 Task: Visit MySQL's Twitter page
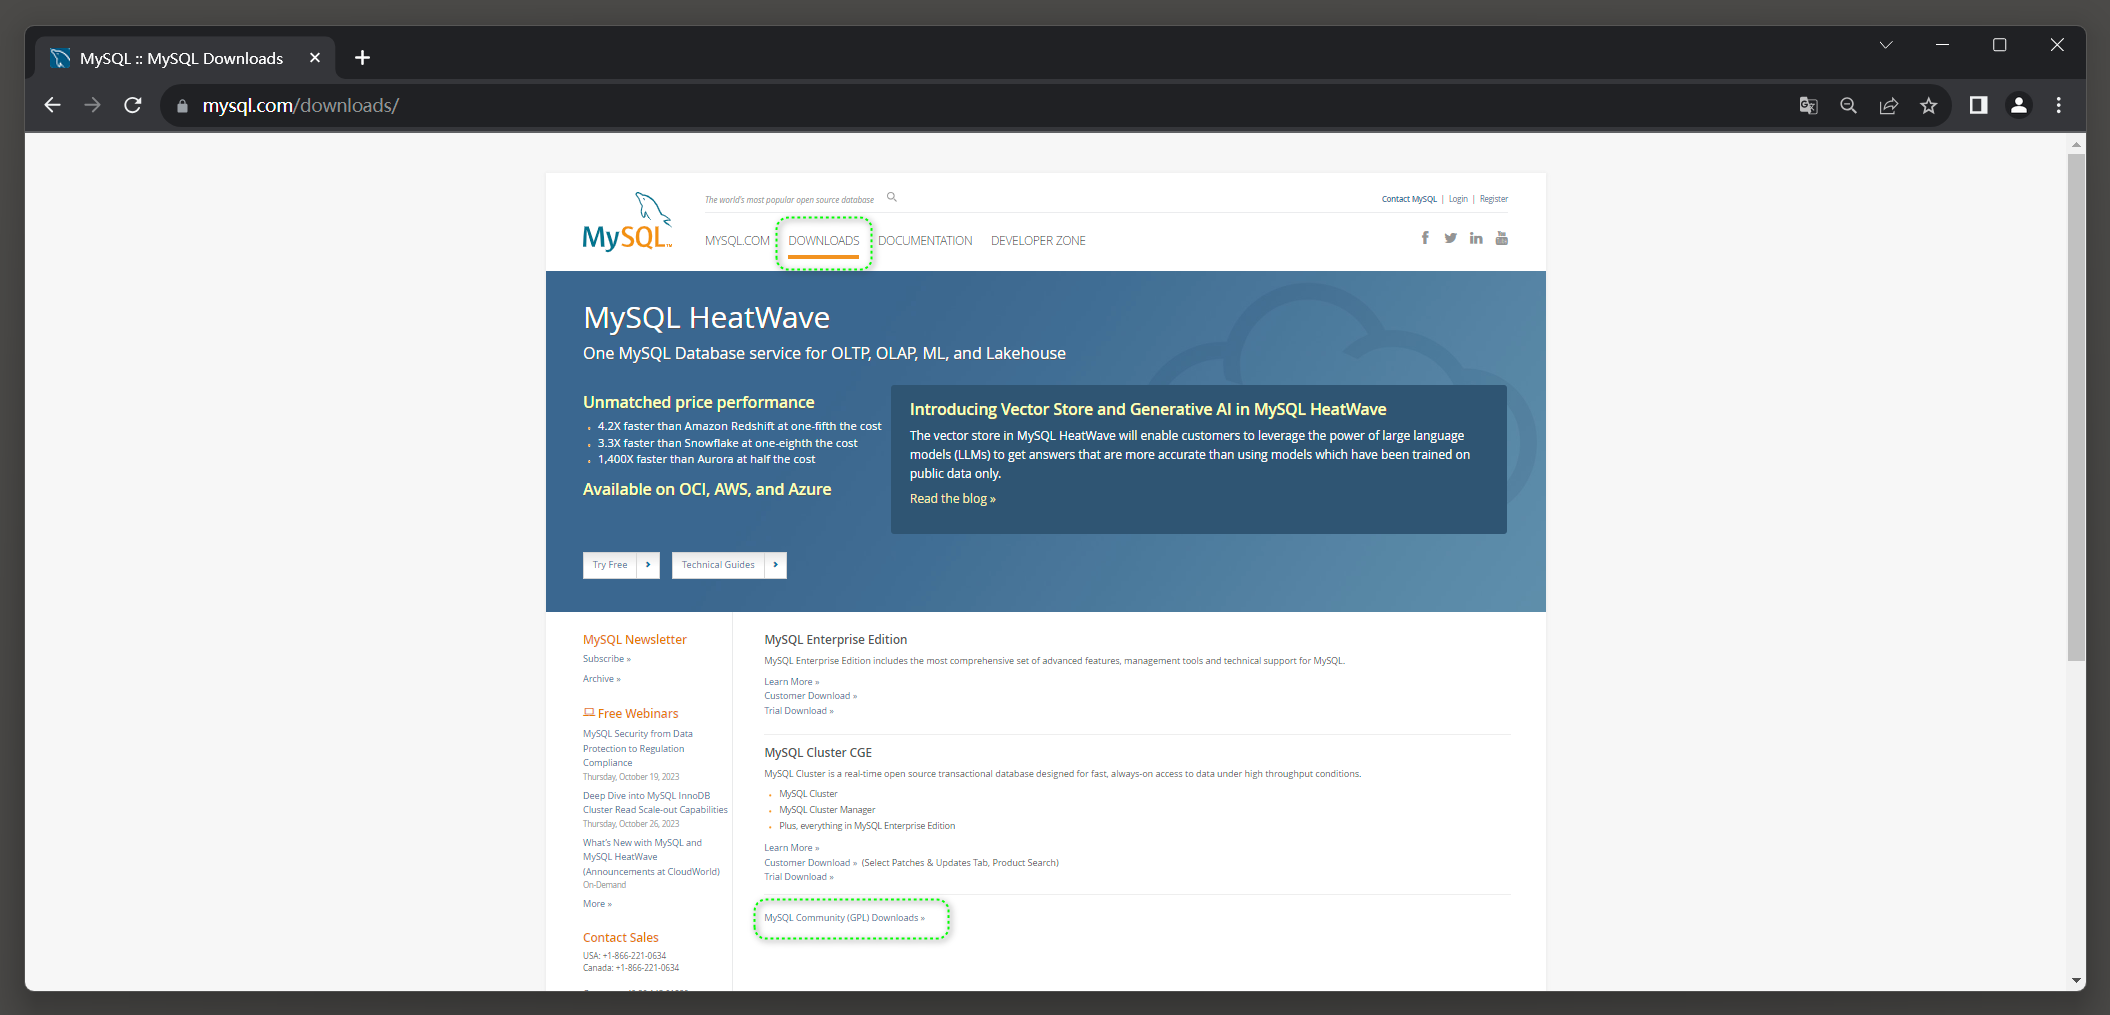(1450, 238)
